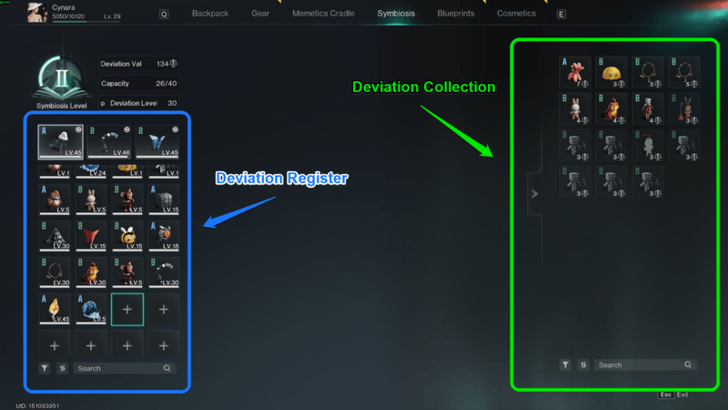
Task: Select the dark pyramid deviation LV.30
Action: (x=55, y=236)
